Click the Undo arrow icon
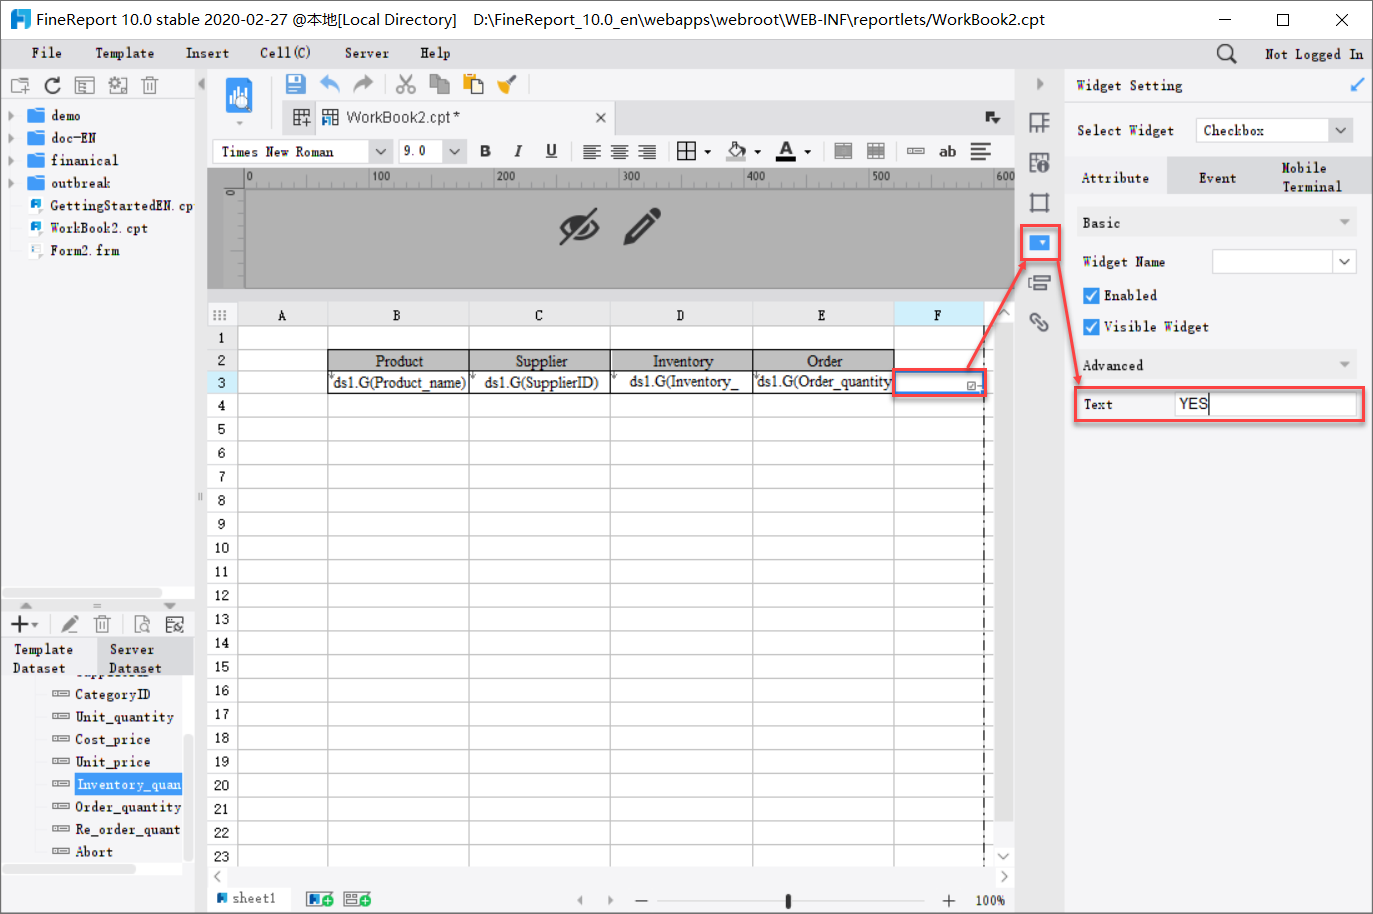The image size is (1373, 914). [330, 84]
